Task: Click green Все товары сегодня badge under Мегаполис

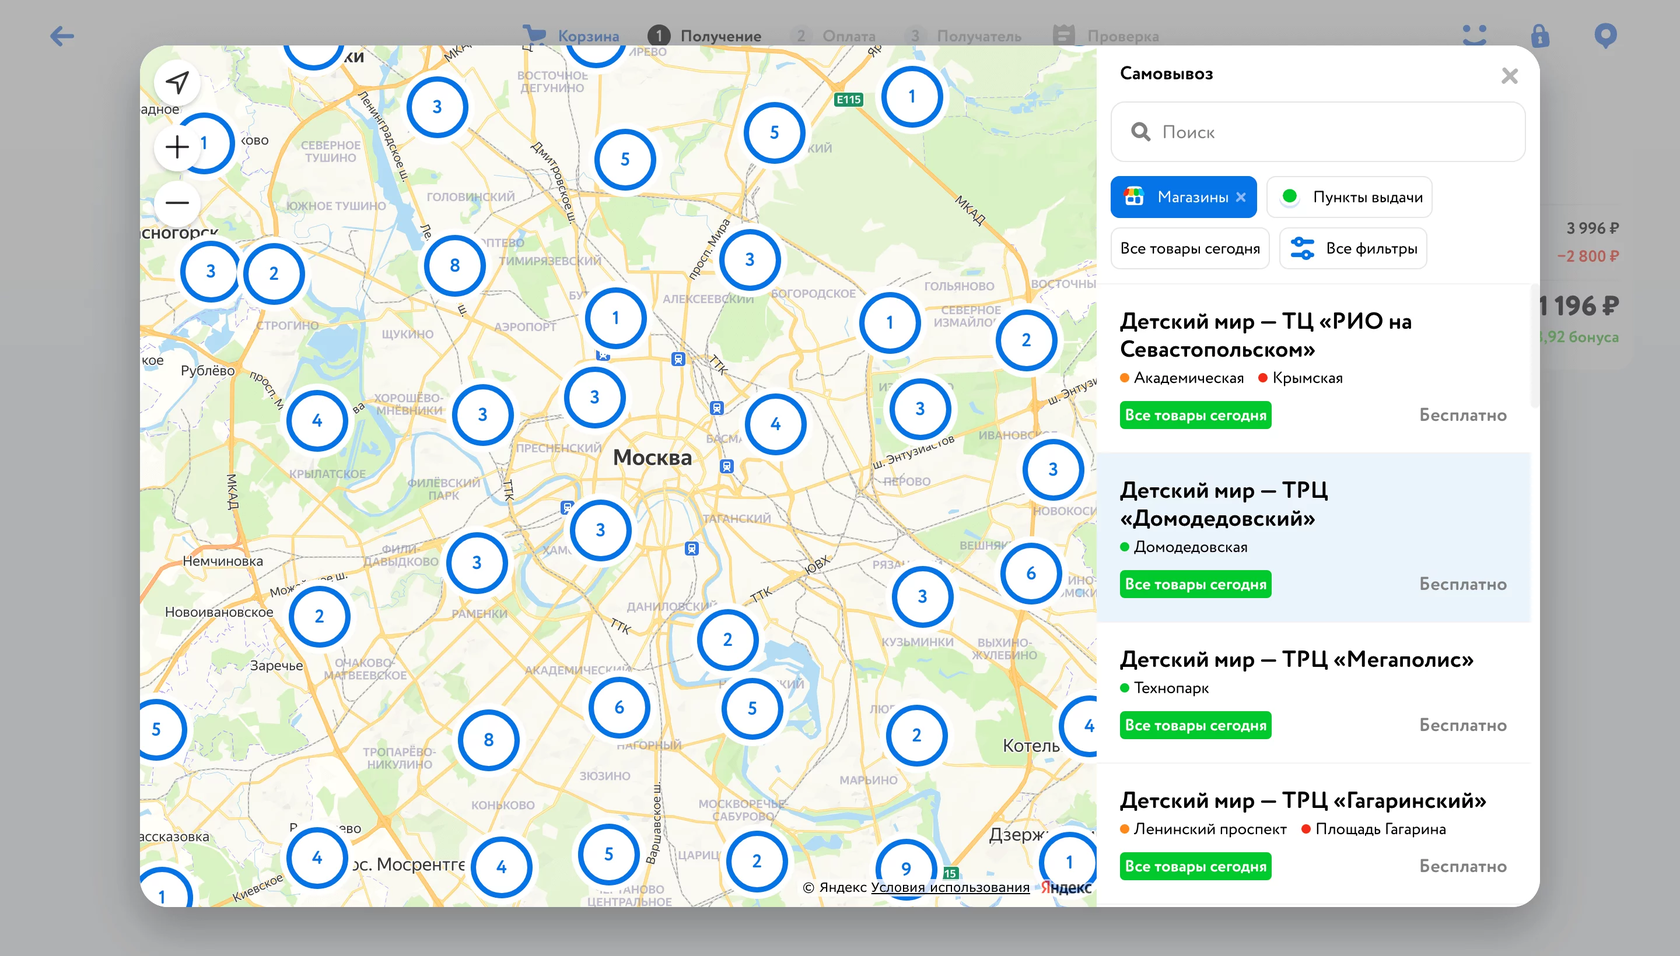Action: pyautogui.click(x=1196, y=726)
